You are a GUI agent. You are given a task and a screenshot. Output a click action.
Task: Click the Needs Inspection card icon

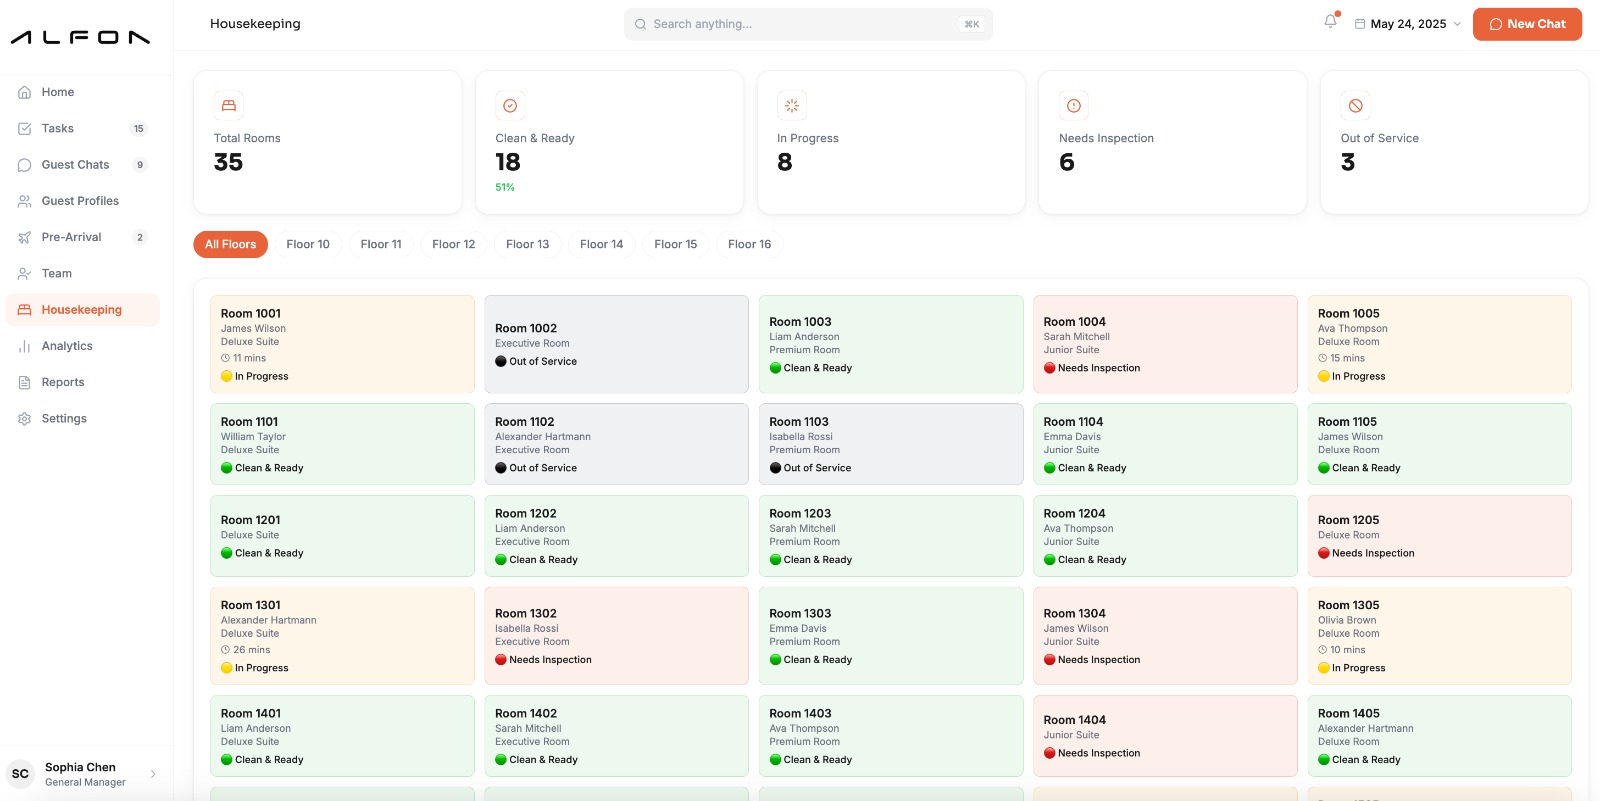[x=1074, y=106]
